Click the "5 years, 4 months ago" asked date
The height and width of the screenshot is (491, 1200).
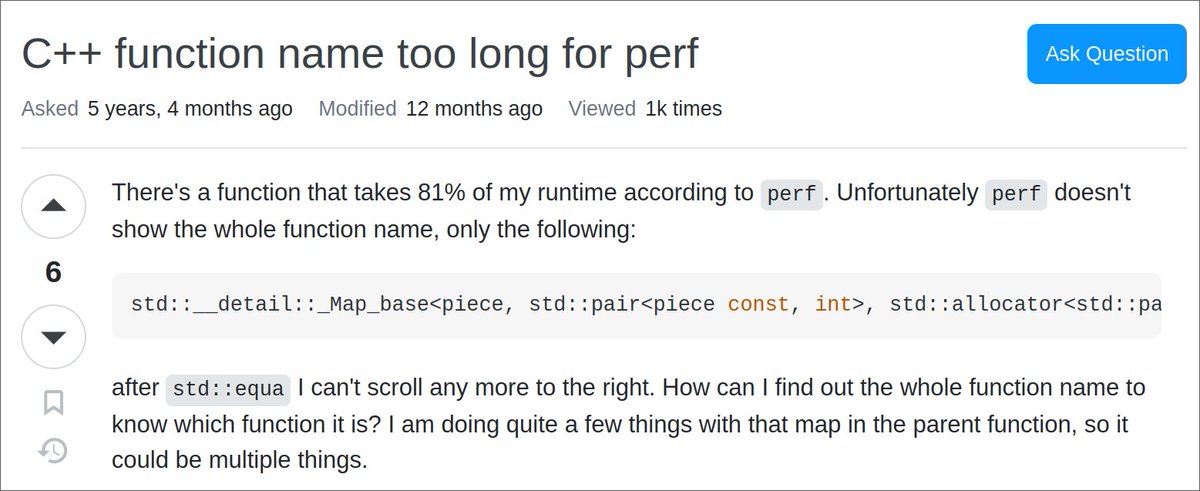190,108
